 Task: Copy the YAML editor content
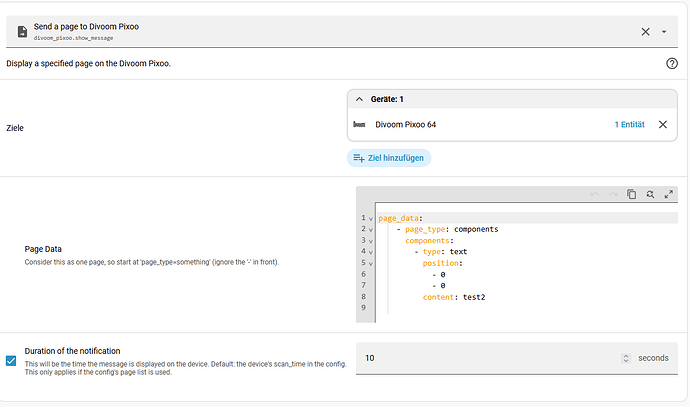pos(631,194)
